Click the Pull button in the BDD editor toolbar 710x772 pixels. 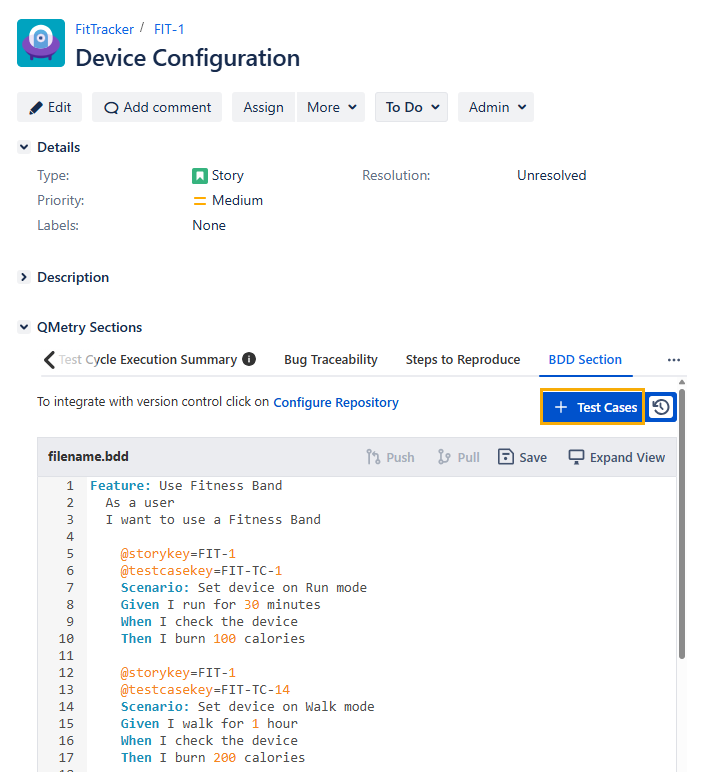[458, 457]
